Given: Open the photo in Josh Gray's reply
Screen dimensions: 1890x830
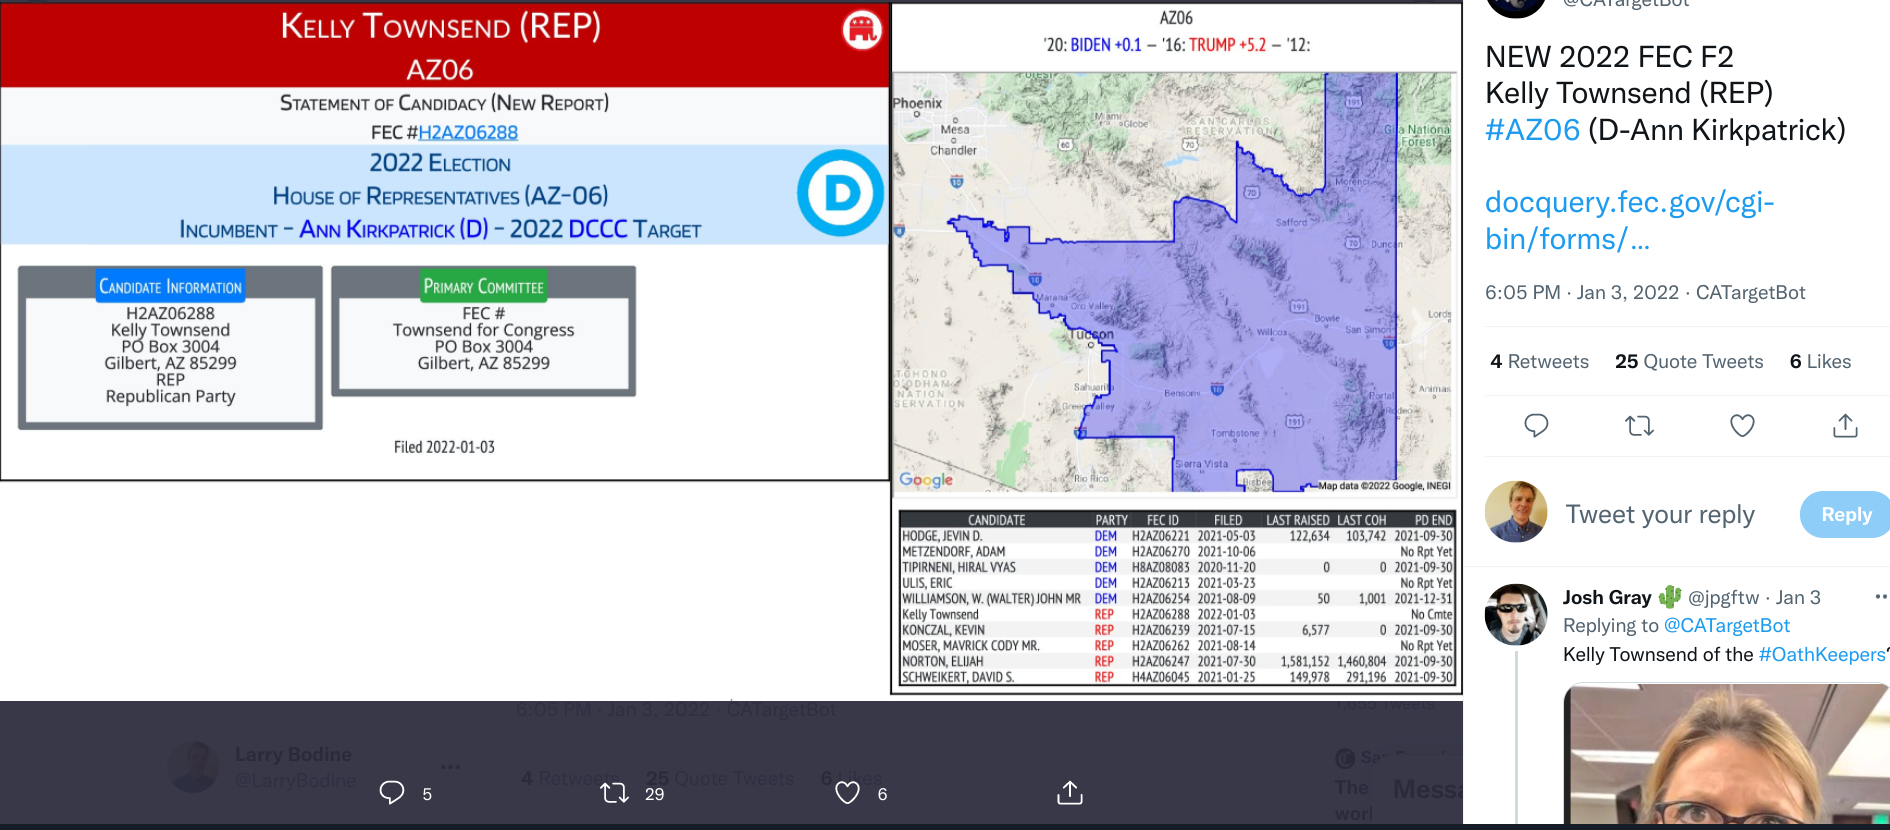Looking at the screenshot, I should [1727, 754].
